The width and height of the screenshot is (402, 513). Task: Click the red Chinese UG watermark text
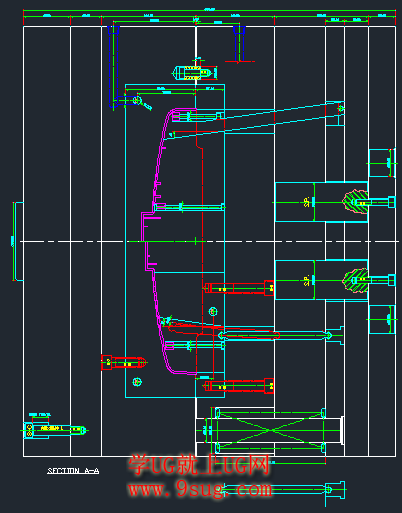click(199, 465)
